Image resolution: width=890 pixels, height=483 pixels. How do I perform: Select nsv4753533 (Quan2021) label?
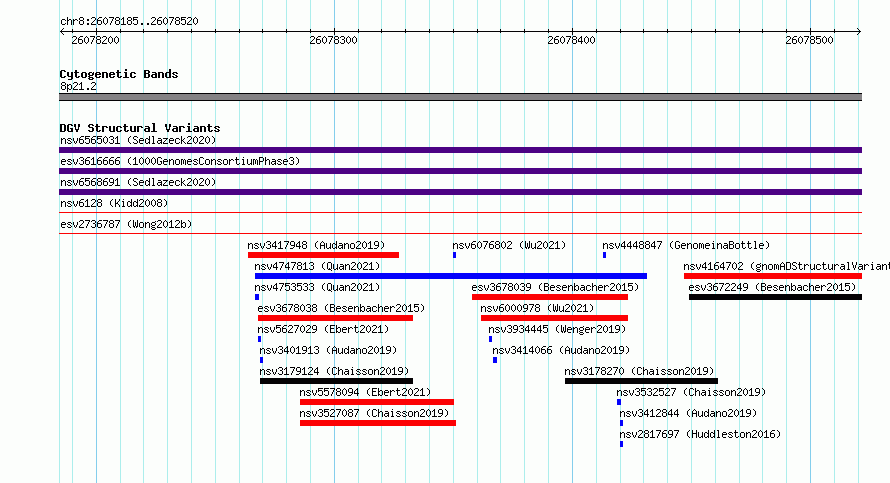click(317, 287)
